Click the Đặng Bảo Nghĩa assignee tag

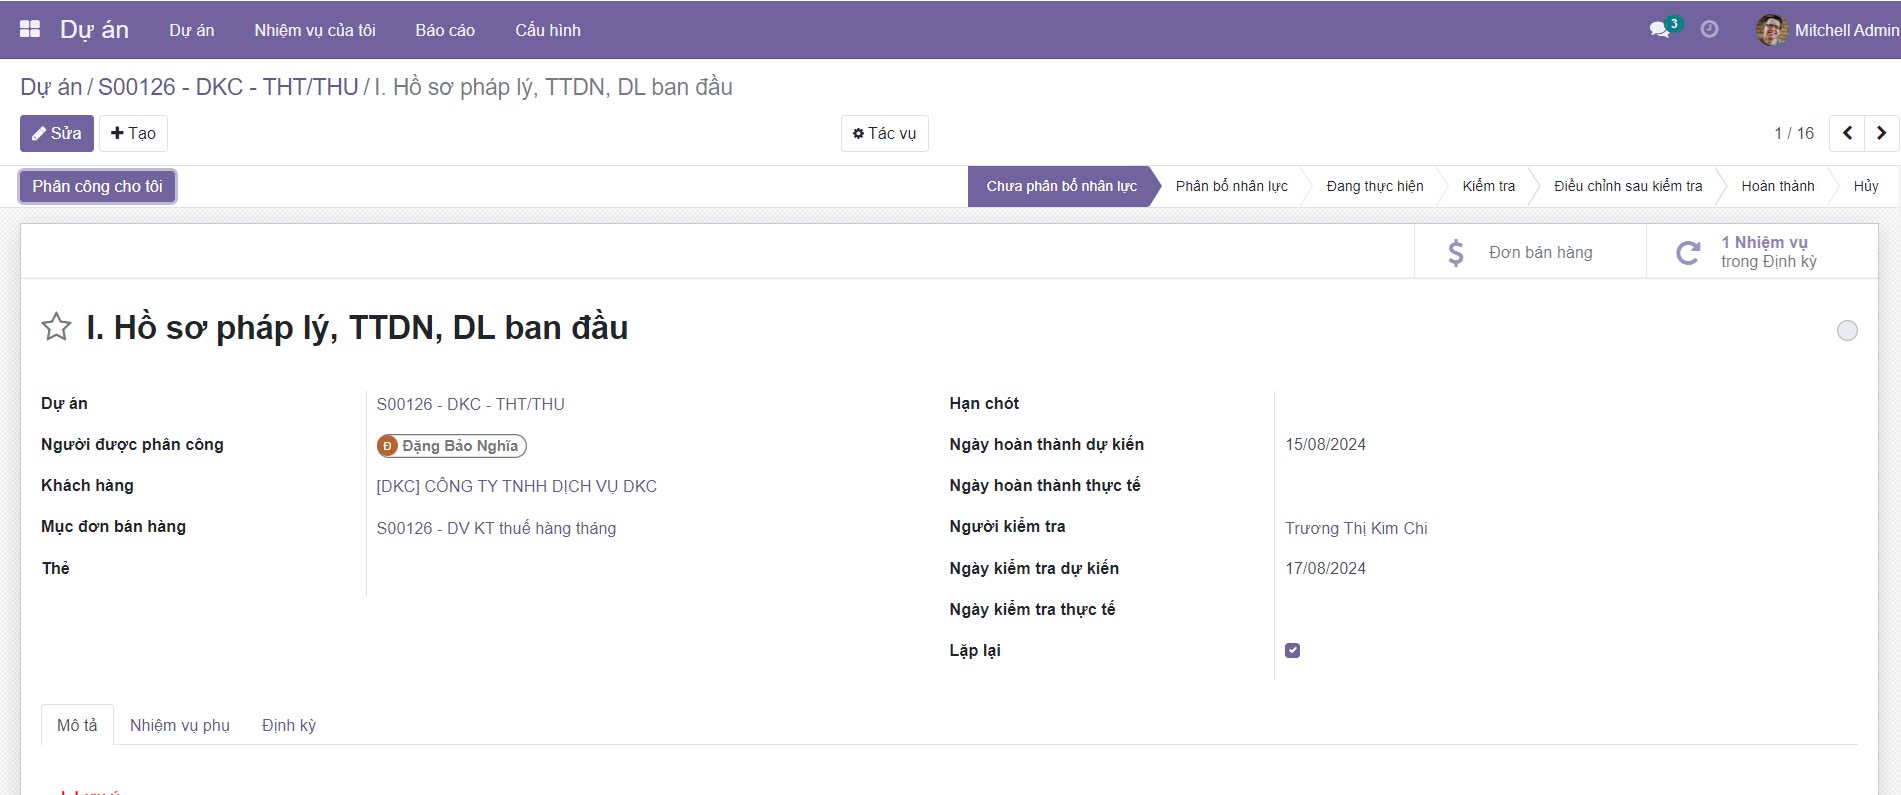[x=452, y=446]
